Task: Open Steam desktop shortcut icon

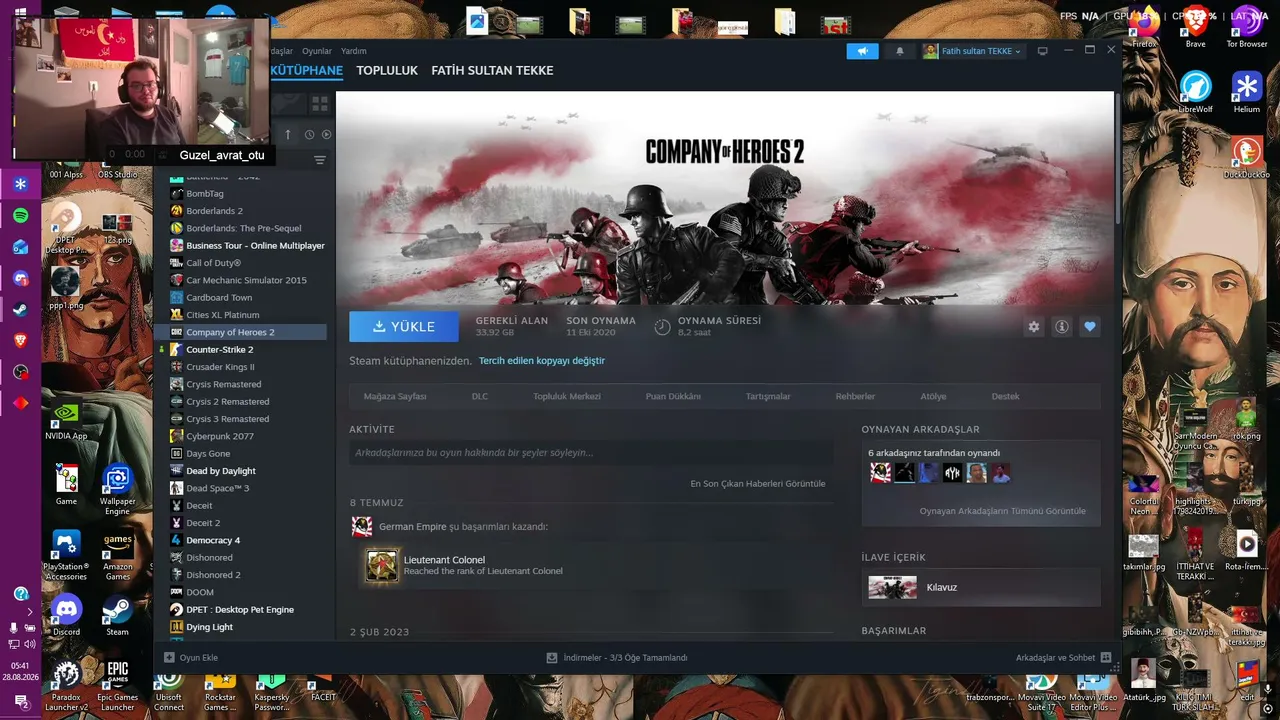Action: [x=118, y=613]
